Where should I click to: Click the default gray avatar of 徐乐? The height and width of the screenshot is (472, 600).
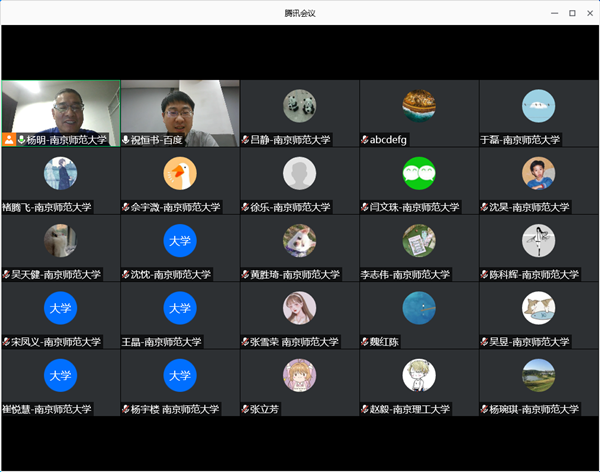300,173
